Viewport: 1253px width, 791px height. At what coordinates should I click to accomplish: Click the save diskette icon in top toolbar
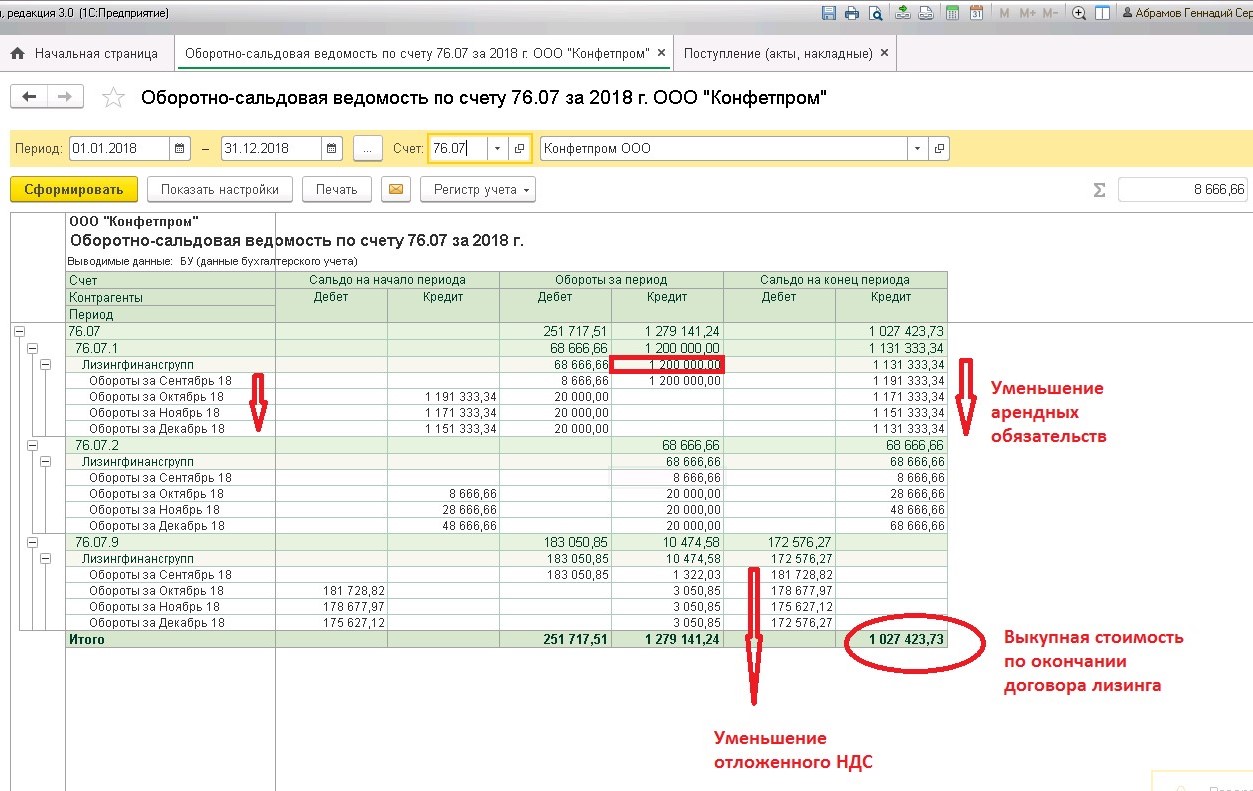[x=829, y=13]
